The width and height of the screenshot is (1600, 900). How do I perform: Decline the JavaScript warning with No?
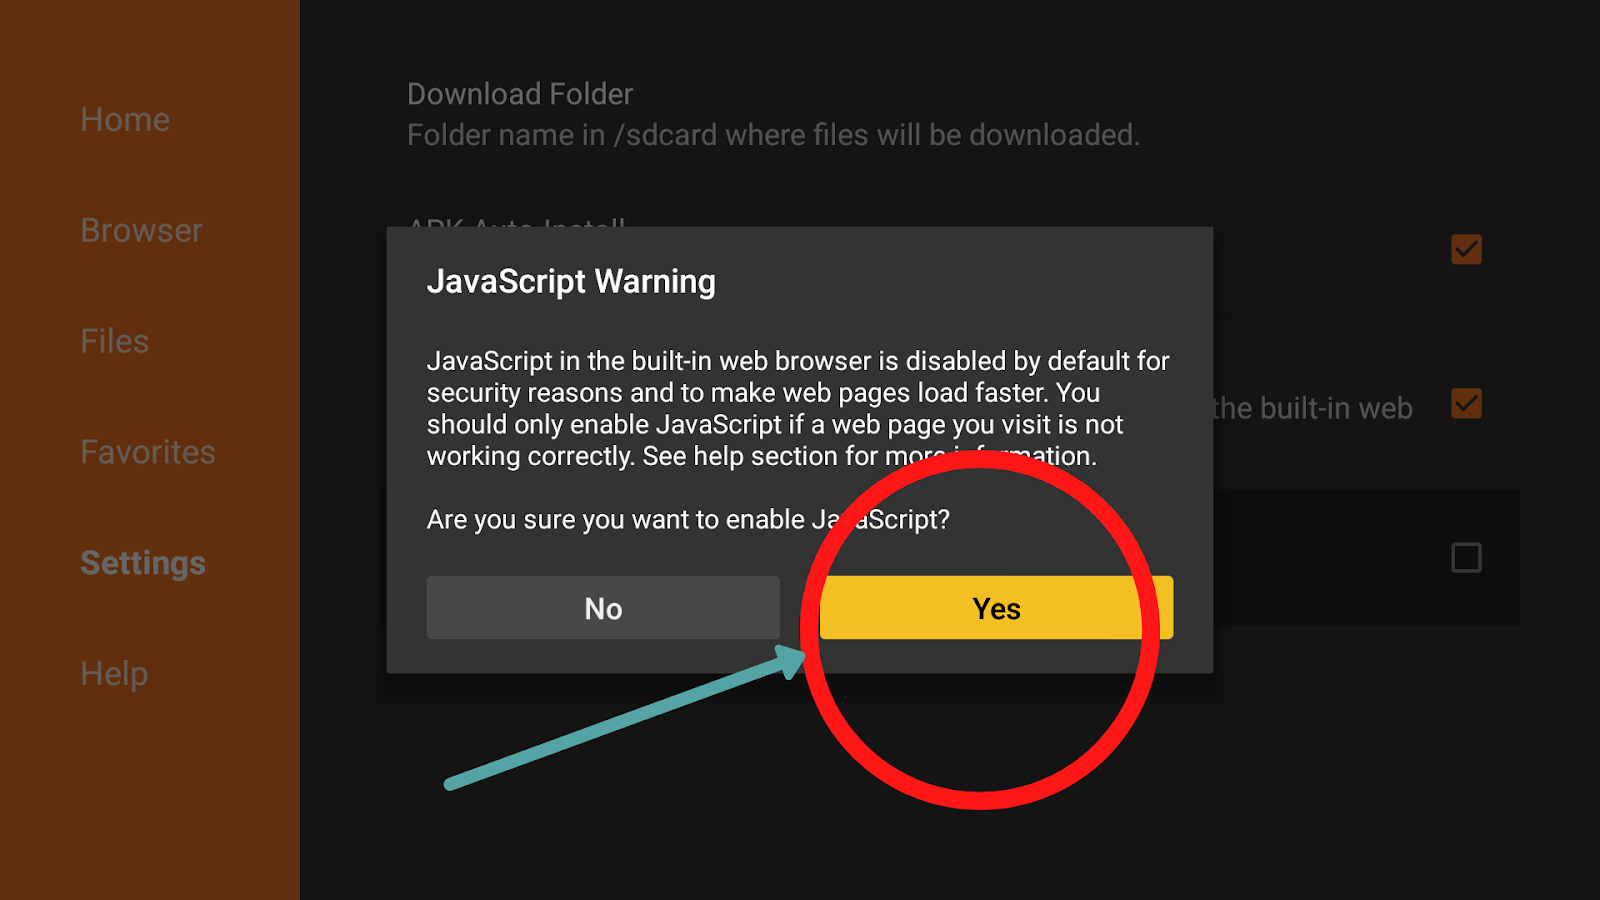[x=603, y=608]
